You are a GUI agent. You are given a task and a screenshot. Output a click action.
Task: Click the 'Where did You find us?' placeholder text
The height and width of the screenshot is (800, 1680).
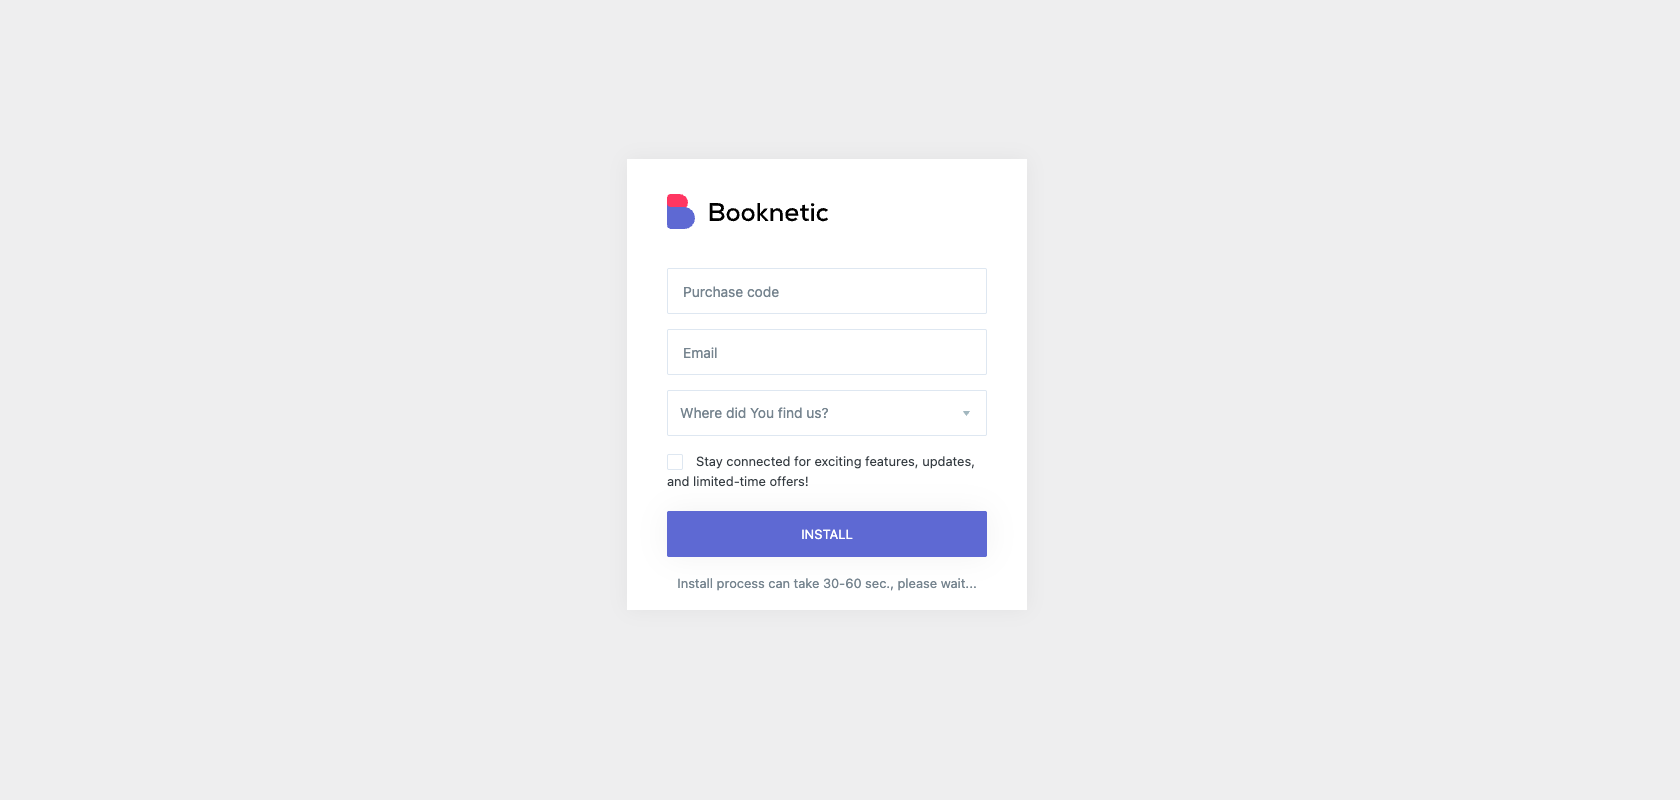[754, 413]
